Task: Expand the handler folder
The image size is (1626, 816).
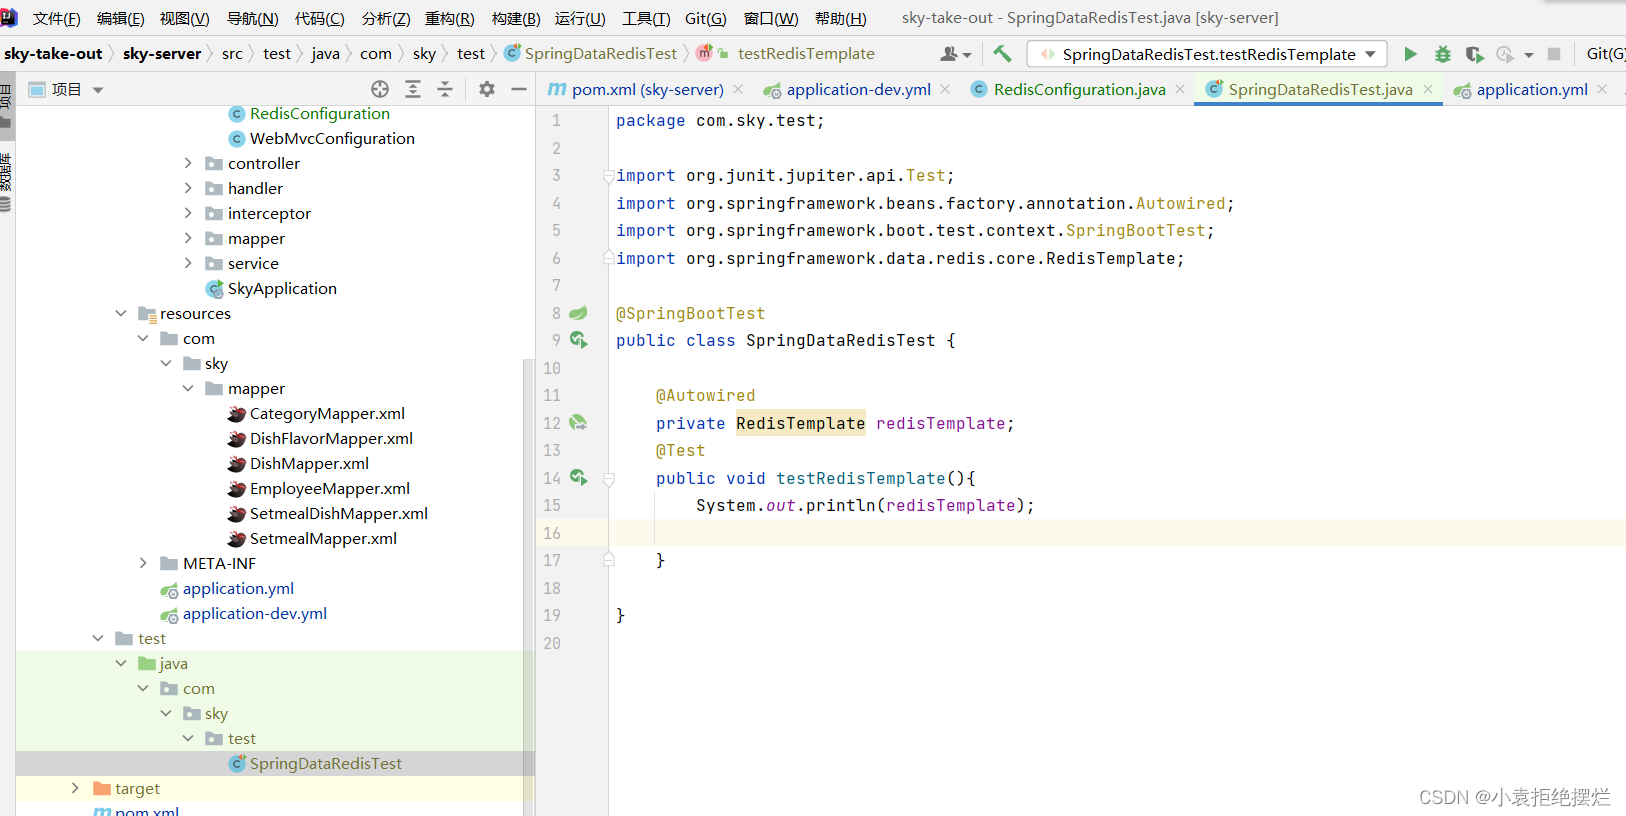Action: tap(188, 188)
